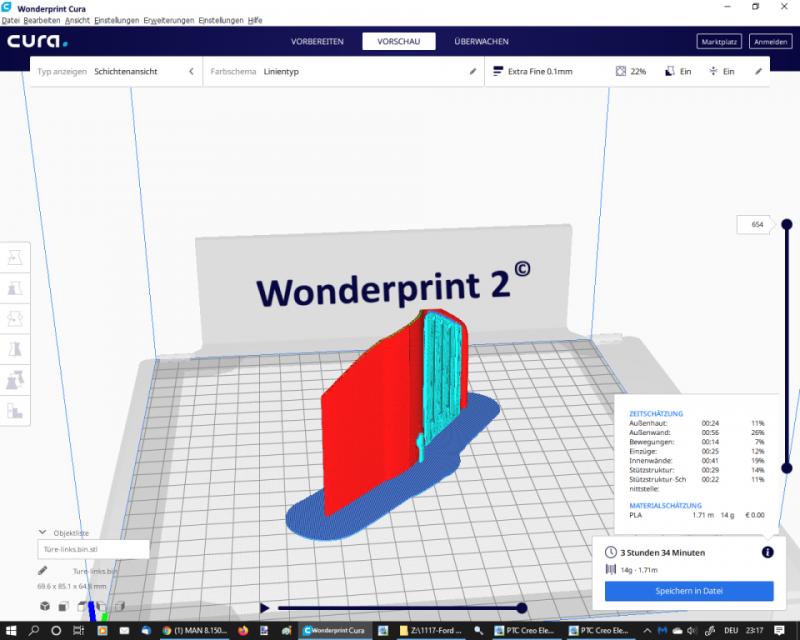Click the Z:\1117-Ford folder taskbar button
This screenshot has height=640, width=800.
432,631
